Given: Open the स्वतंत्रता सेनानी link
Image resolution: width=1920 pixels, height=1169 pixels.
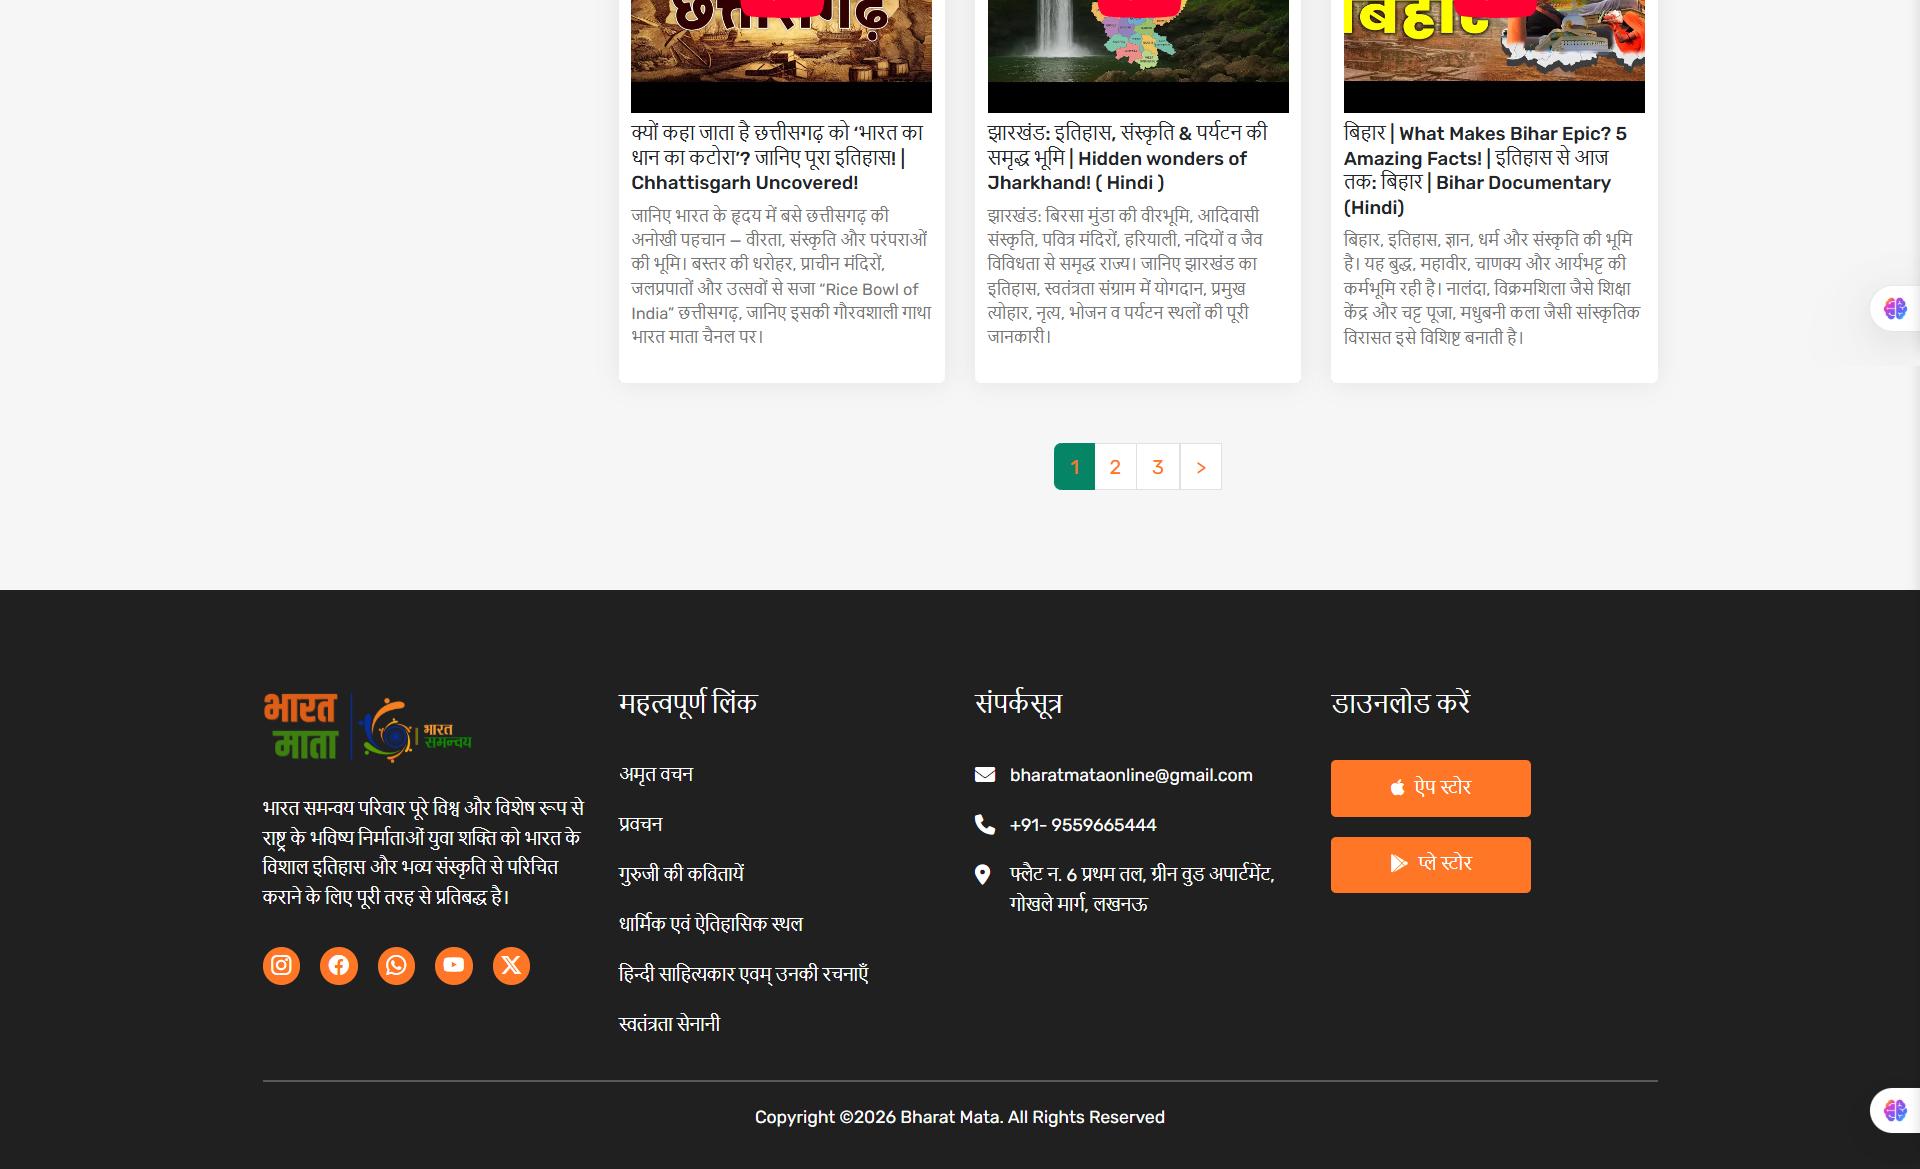Looking at the screenshot, I should tap(669, 1024).
